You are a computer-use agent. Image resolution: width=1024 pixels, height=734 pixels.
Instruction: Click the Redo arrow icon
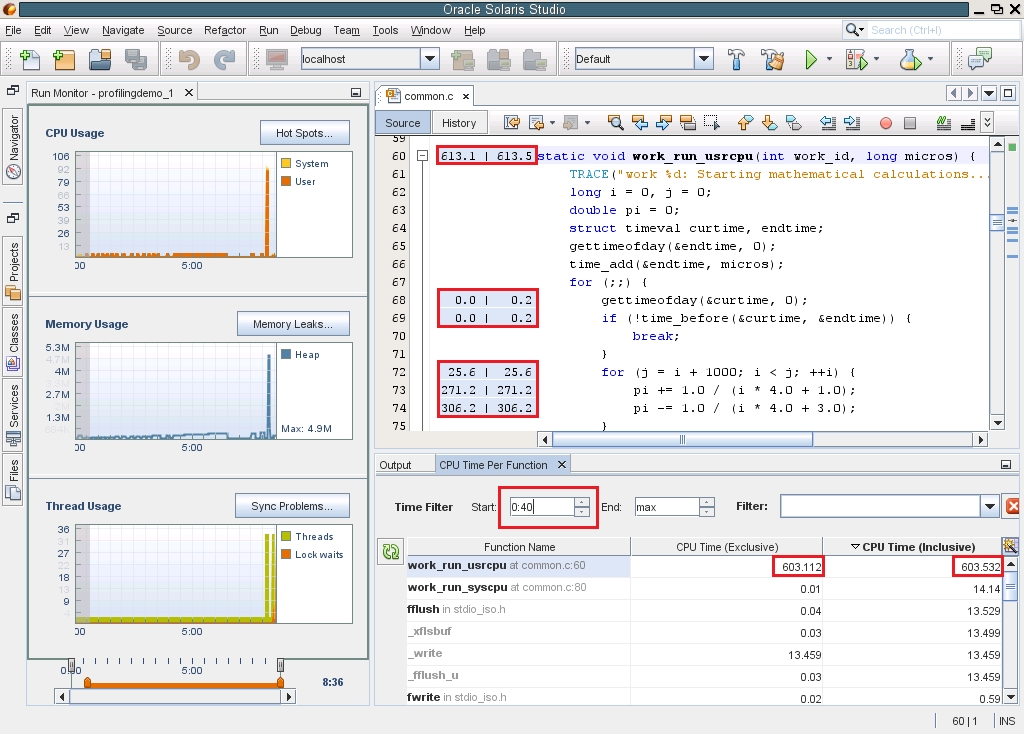(225, 59)
